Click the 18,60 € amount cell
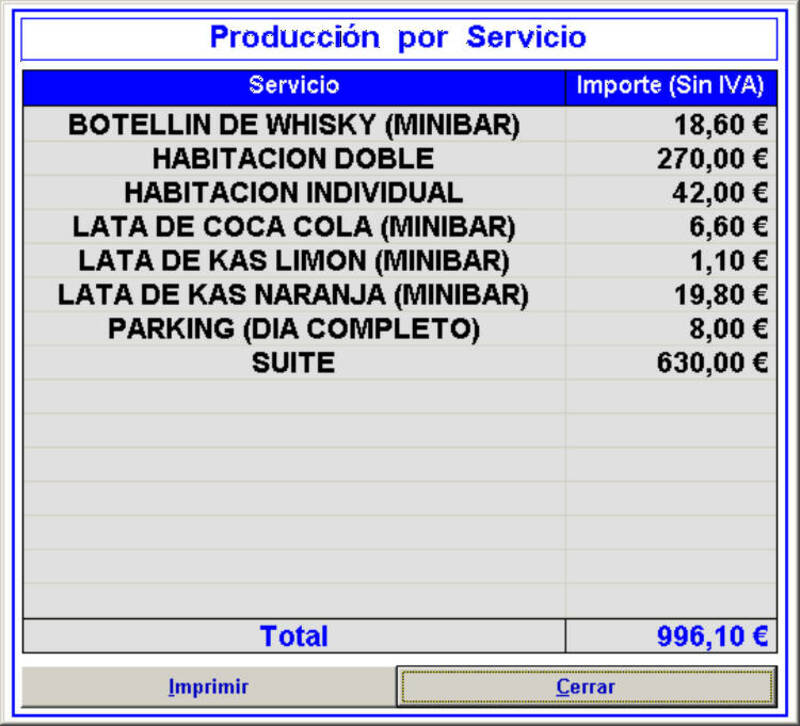 [719, 125]
